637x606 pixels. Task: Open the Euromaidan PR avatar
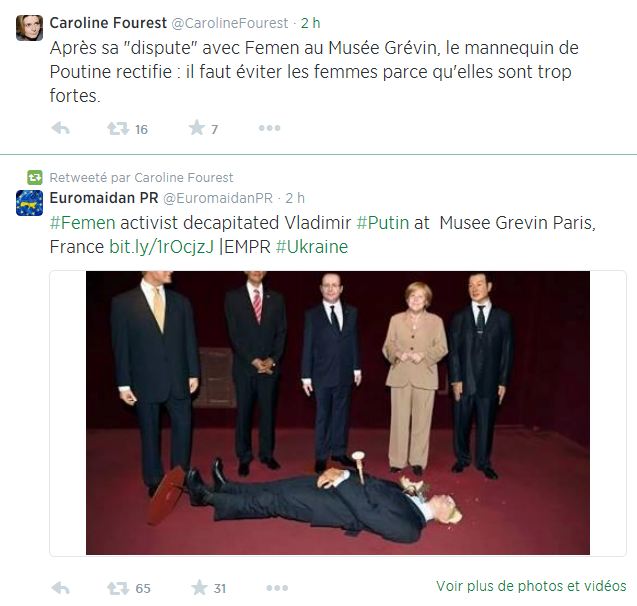(29, 203)
